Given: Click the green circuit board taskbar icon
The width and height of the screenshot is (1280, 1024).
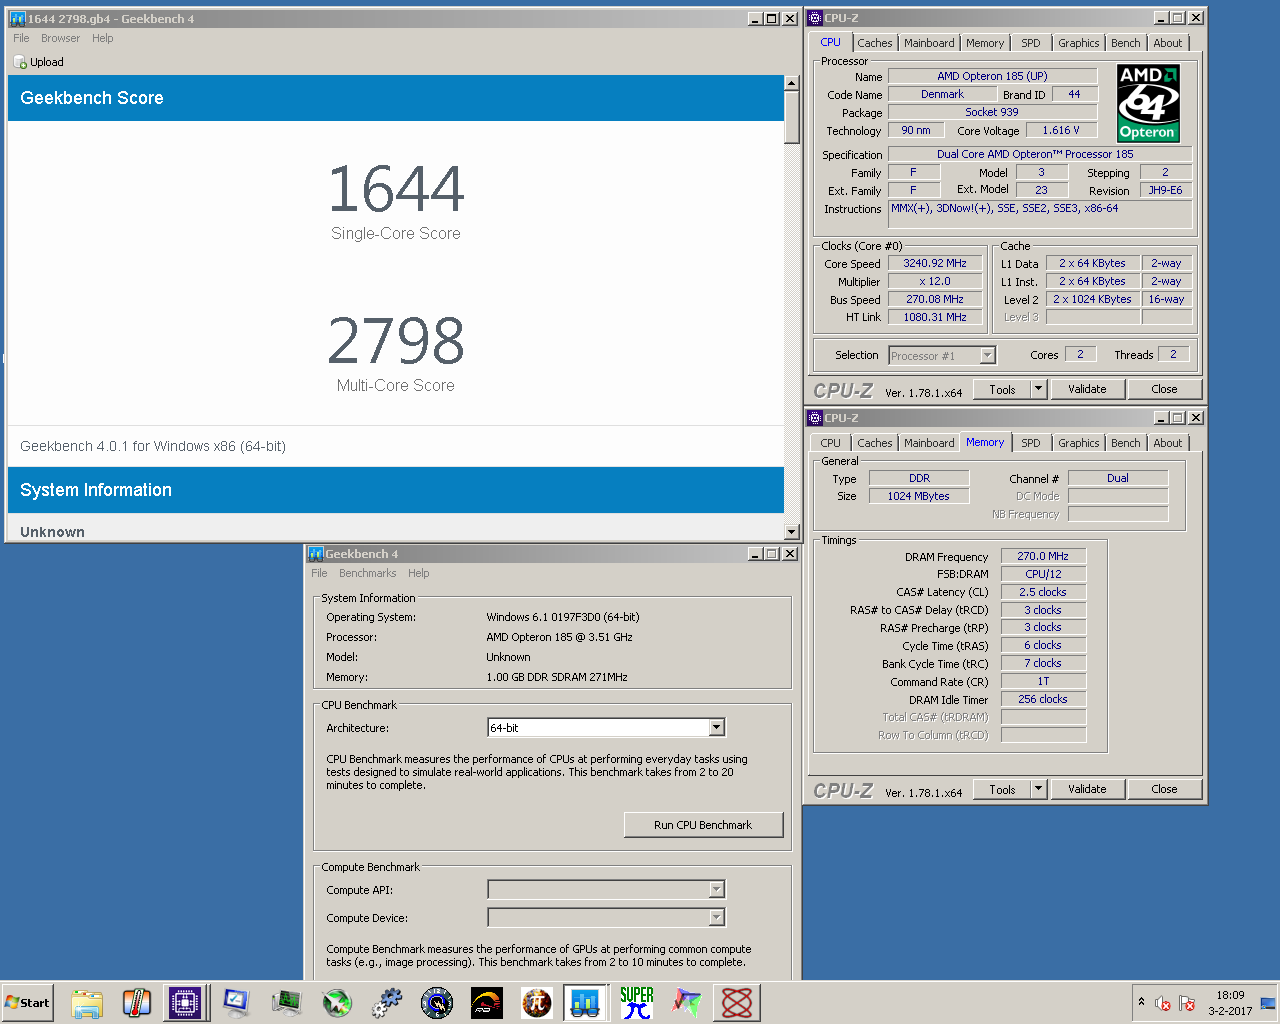Looking at the screenshot, I should pos(287,1002).
